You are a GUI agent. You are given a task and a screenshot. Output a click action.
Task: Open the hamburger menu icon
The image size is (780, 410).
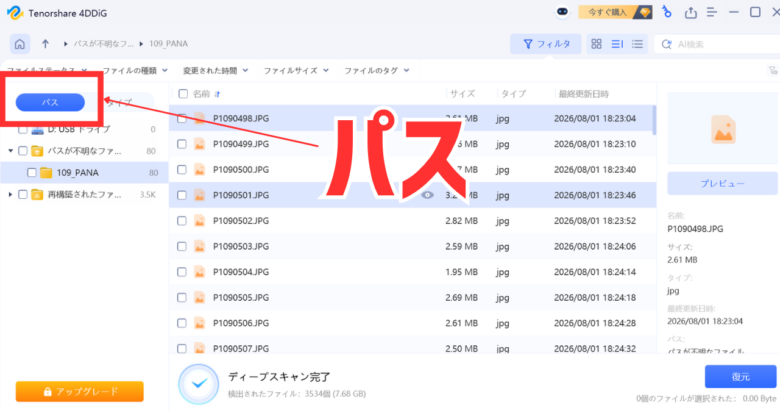click(712, 12)
